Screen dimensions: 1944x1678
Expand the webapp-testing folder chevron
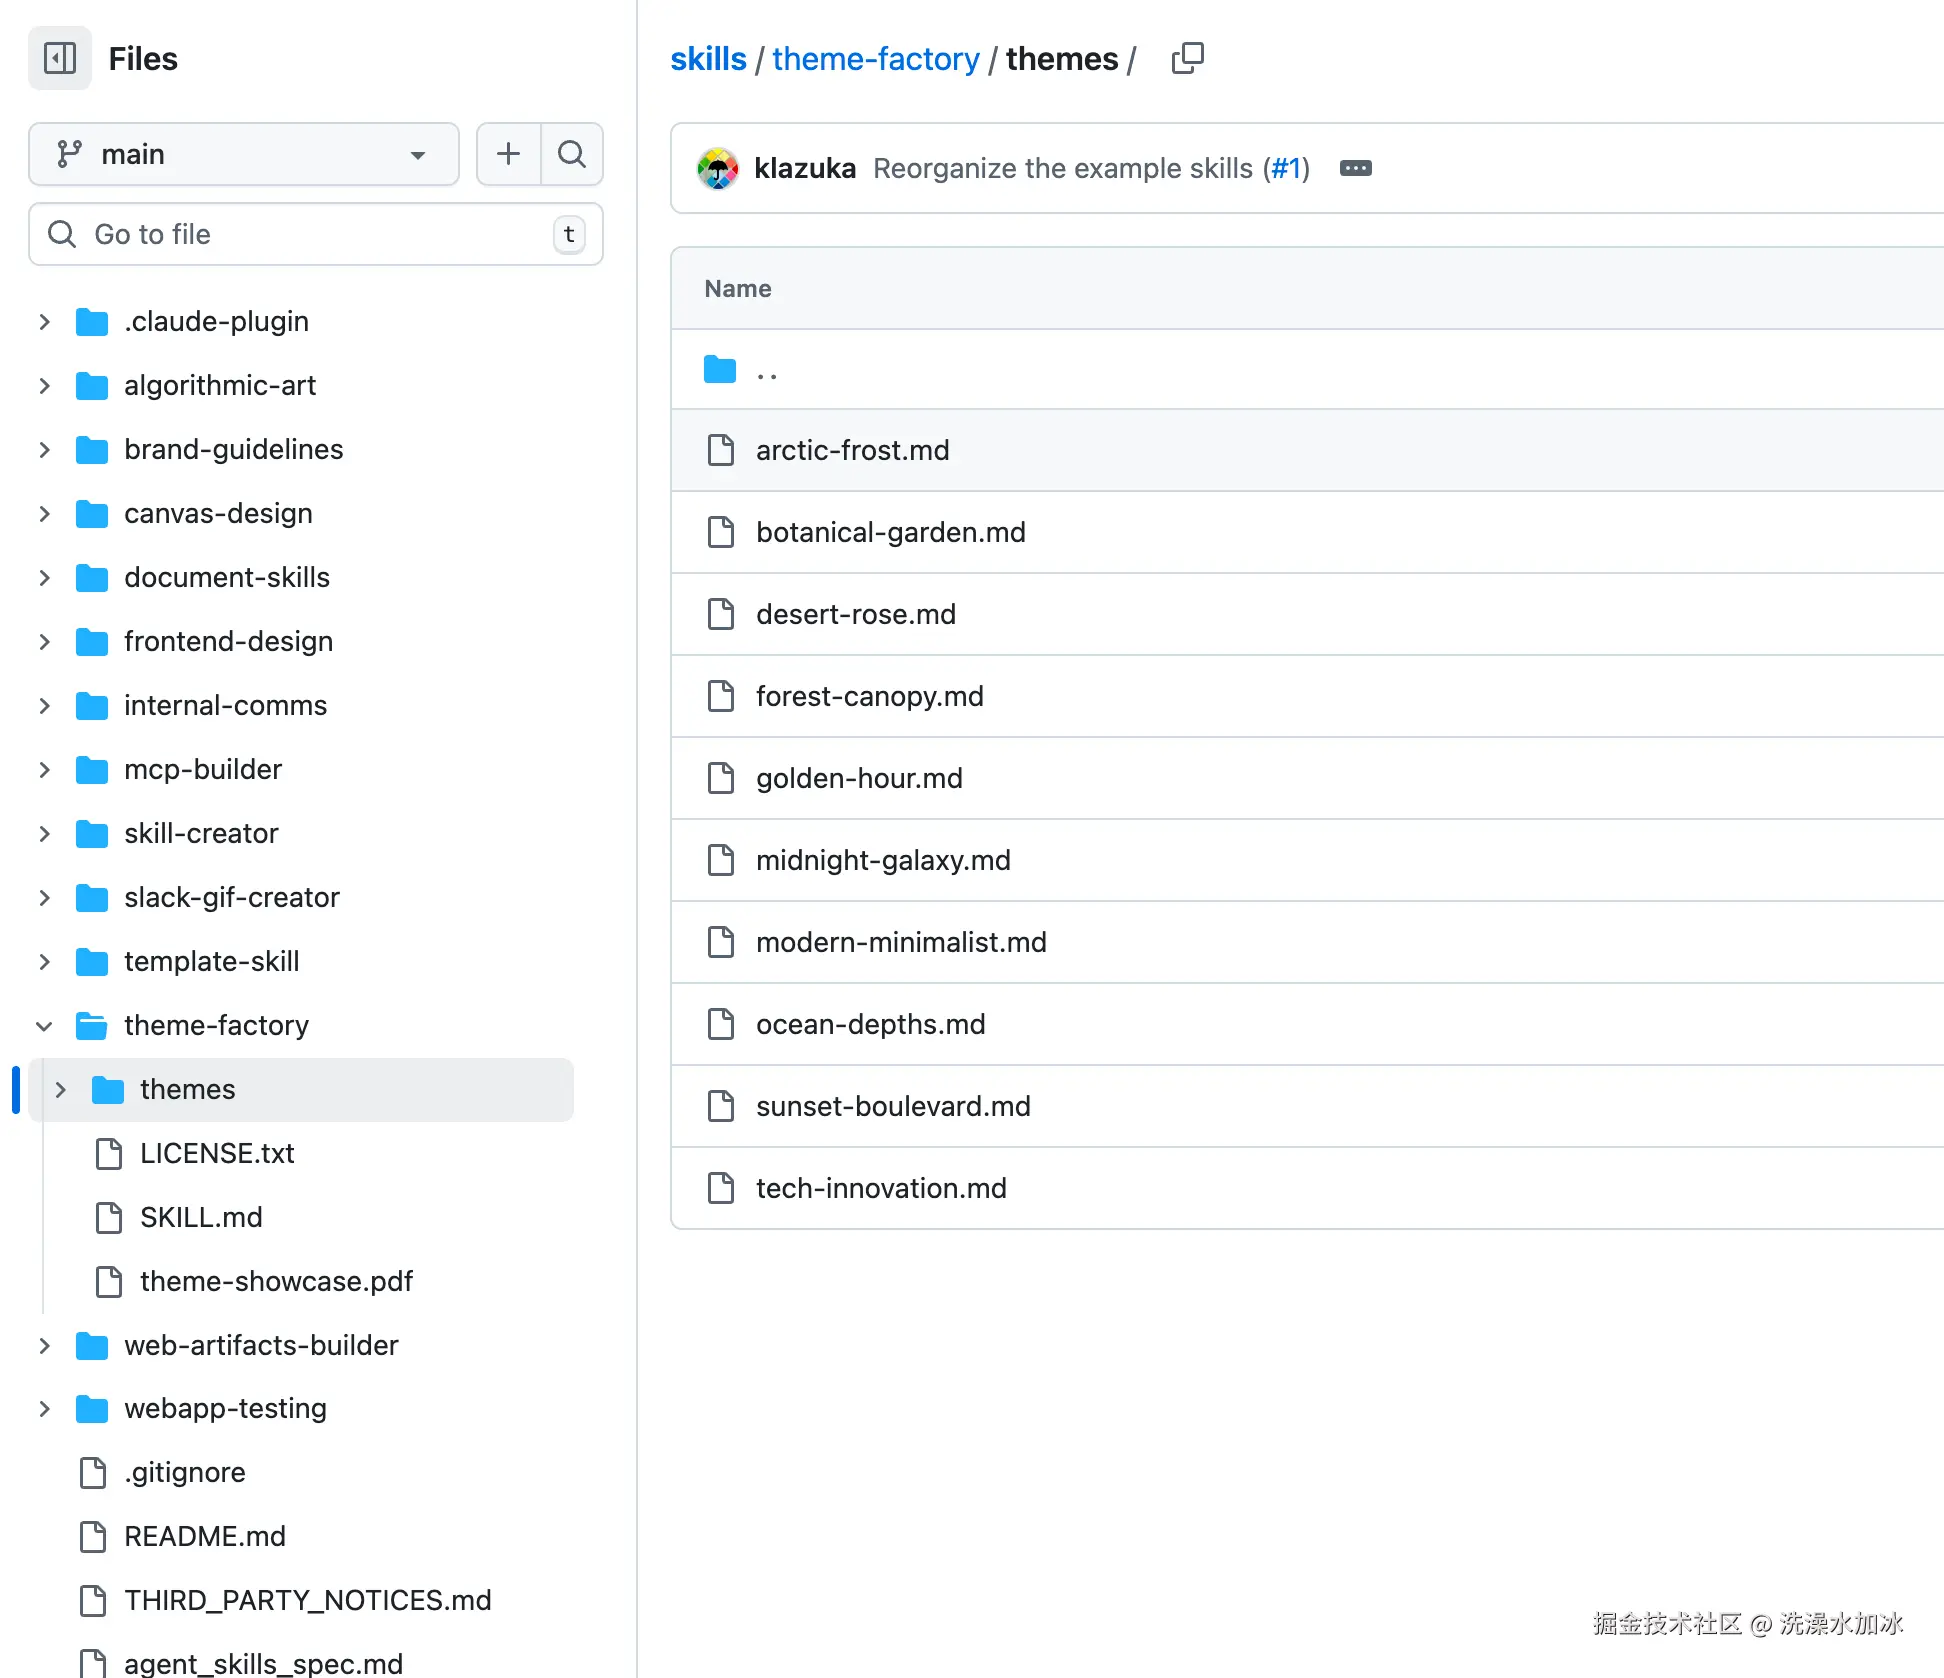click(44, 1409)
